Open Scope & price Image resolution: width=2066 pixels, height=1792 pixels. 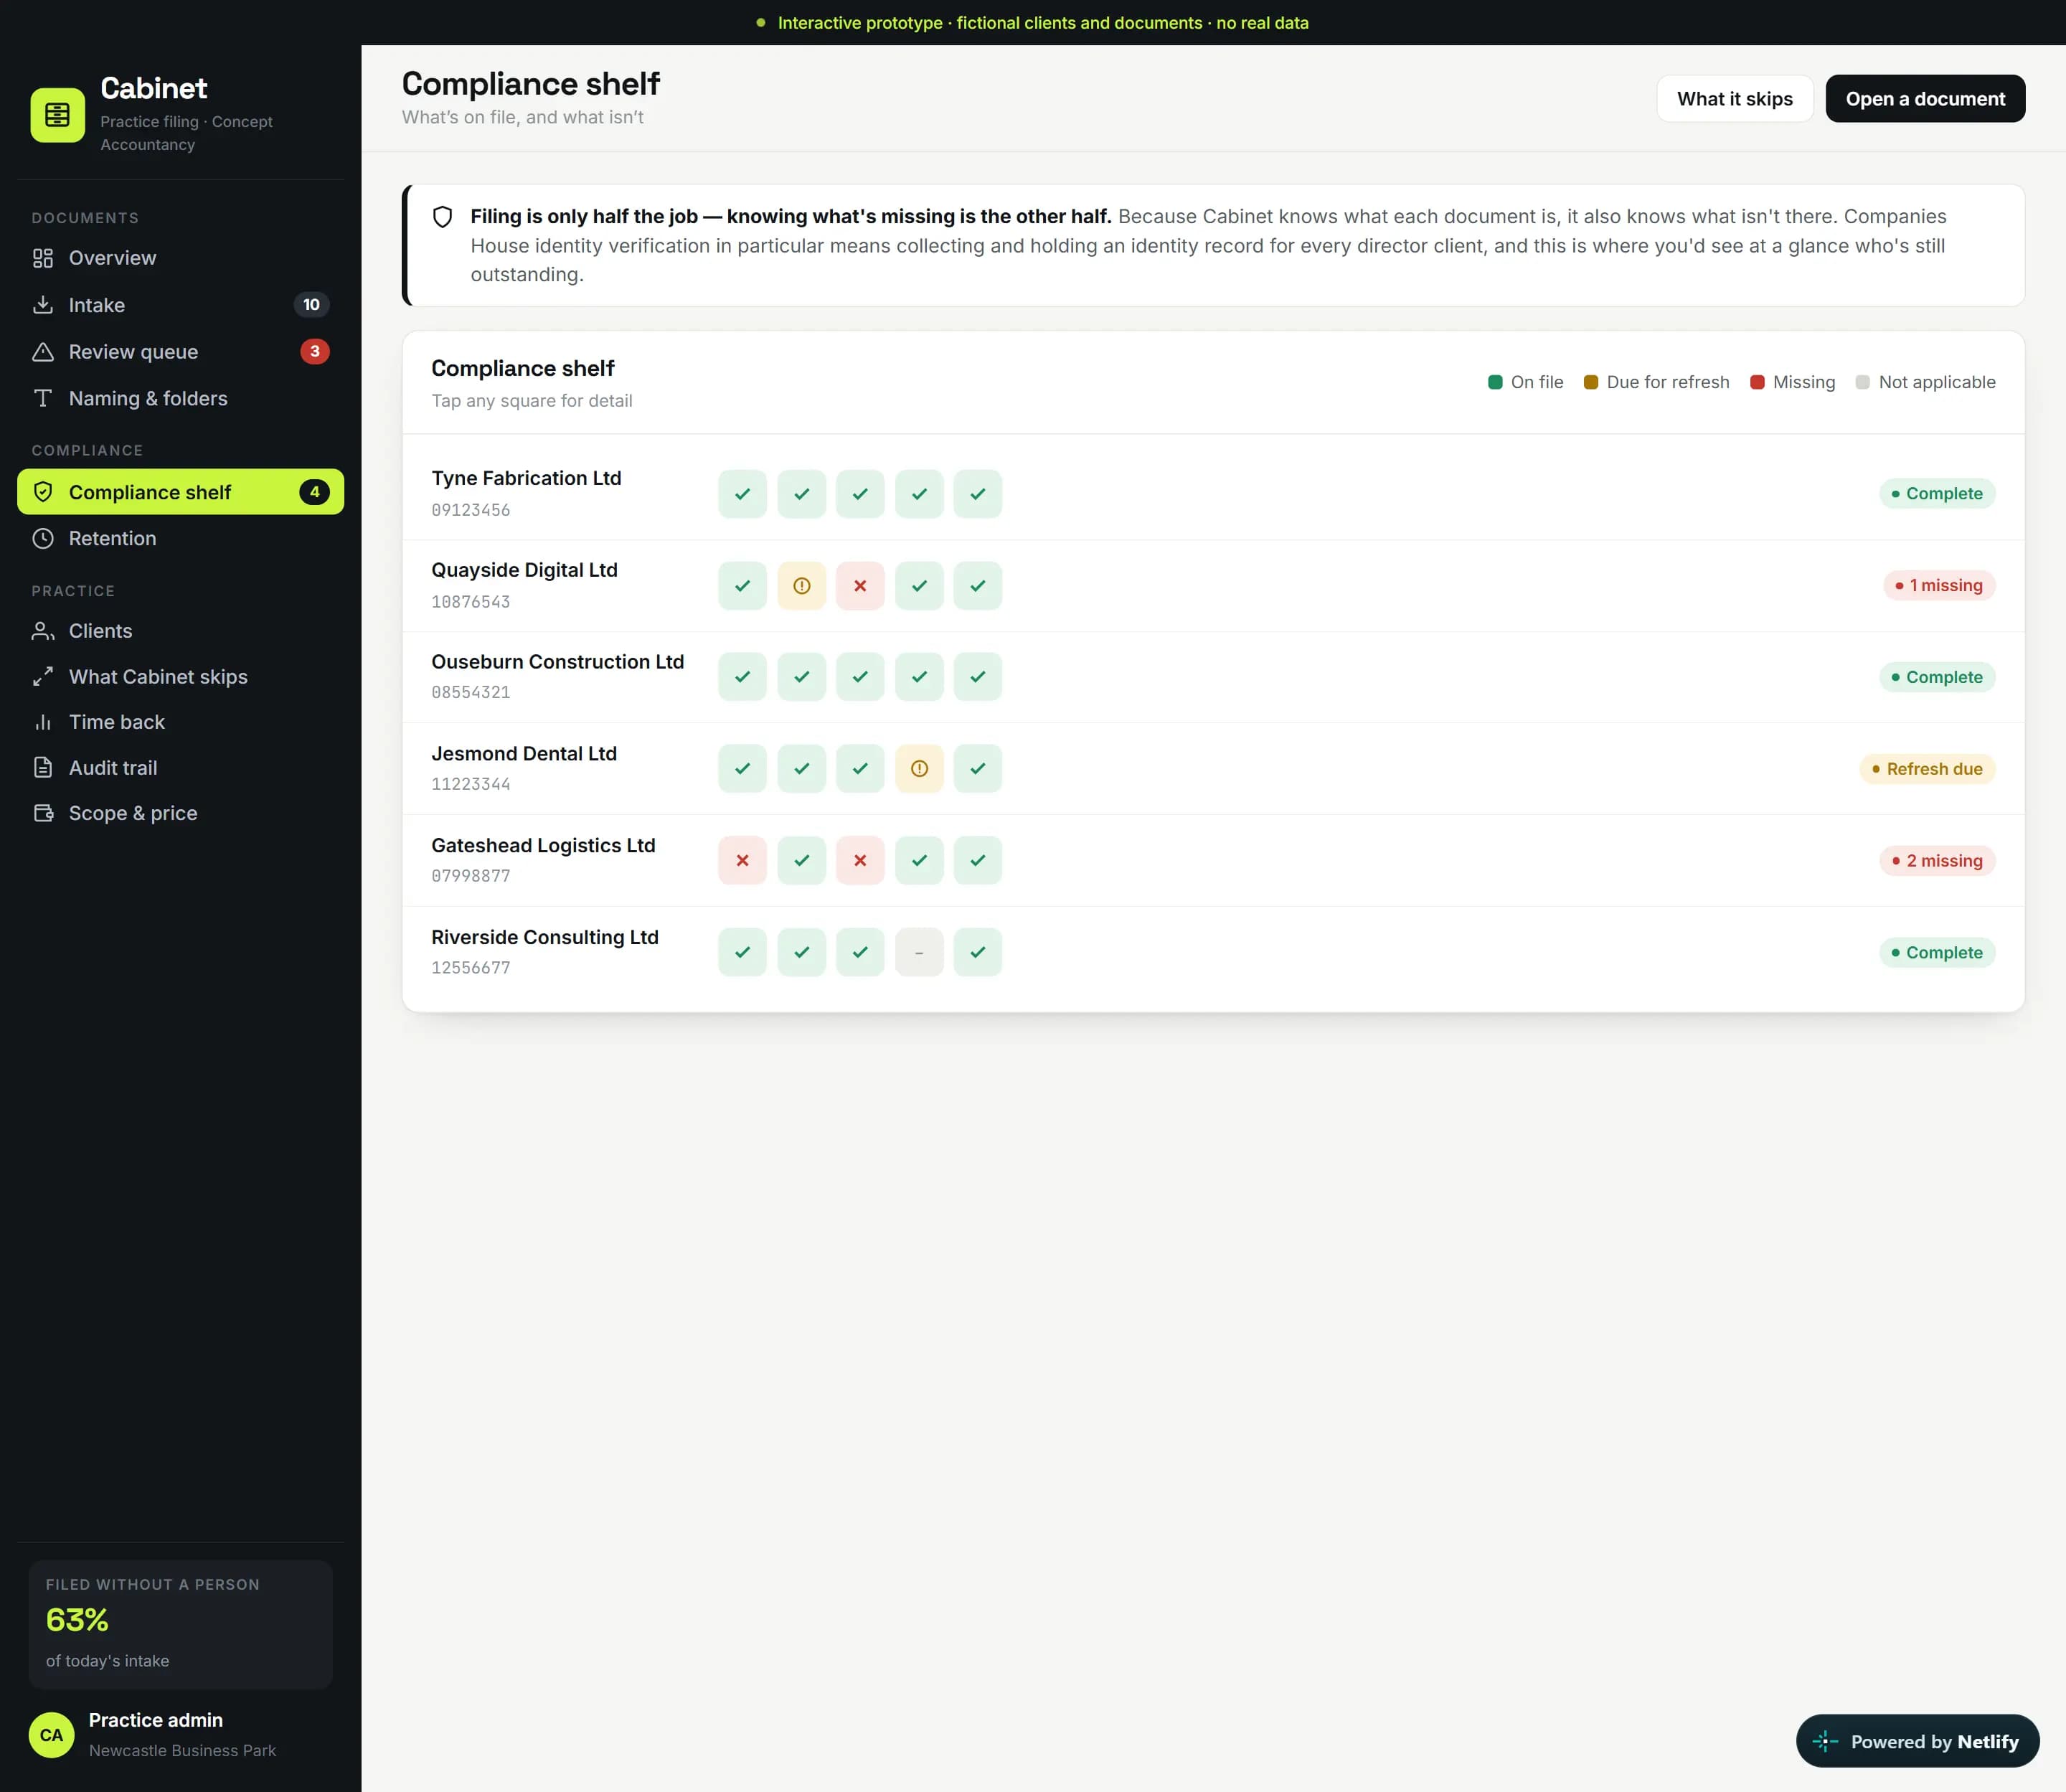point(180,813)
